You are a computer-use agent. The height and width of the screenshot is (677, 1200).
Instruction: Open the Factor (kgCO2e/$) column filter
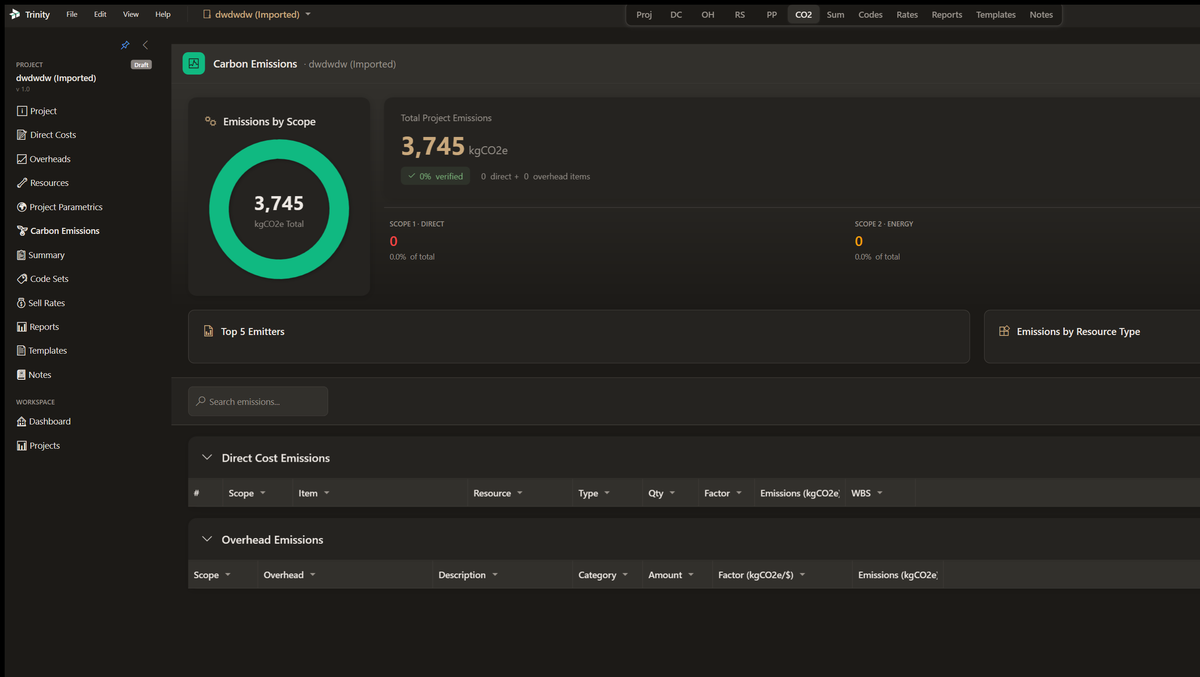point(803,575)
